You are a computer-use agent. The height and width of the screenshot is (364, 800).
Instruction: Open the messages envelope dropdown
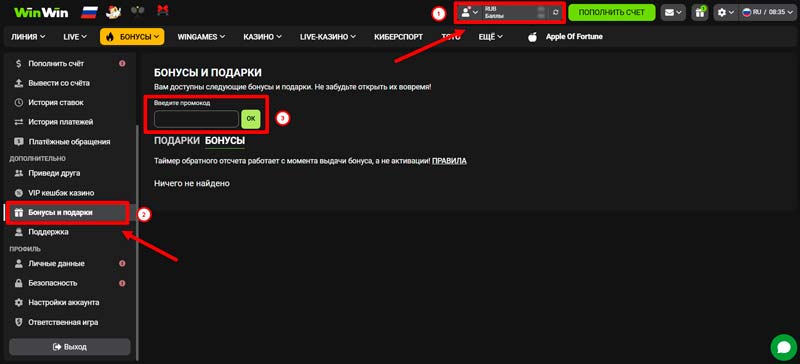coord(673,12)
